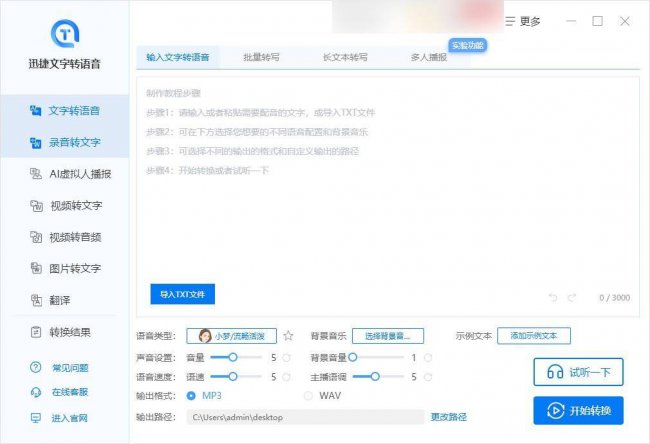This screenshot has height=444, width=650.
Task: Open 图片转文字 in sidebar
Action: click(x=65, y=268)
